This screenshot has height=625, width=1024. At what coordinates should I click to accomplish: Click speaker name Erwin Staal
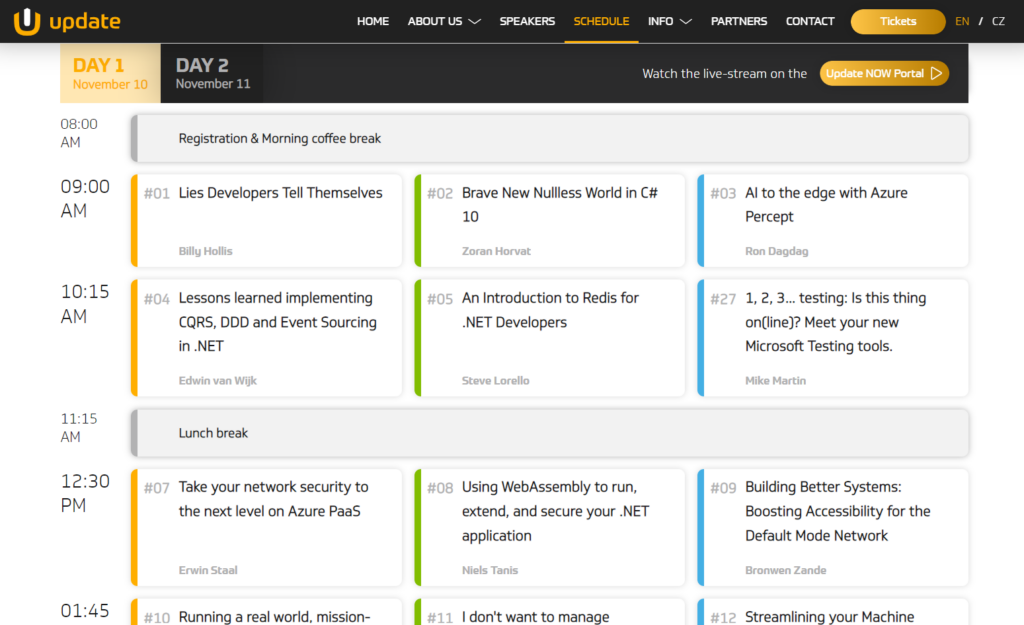pos(208,570)
